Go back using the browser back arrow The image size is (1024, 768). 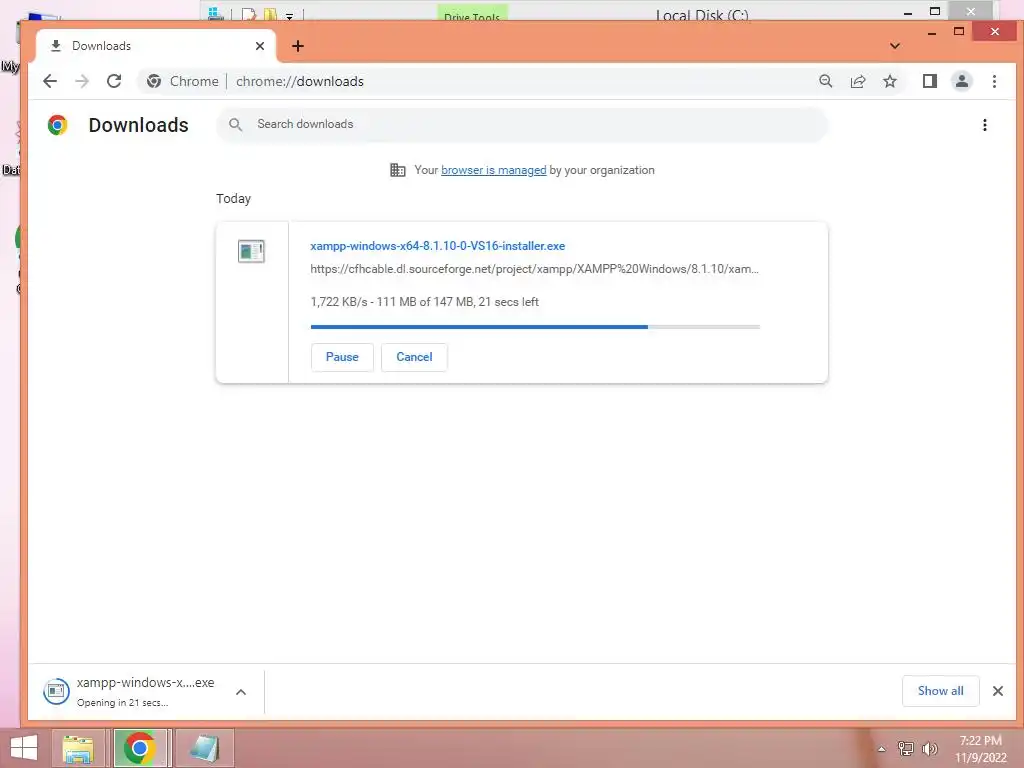coord(50,81)
